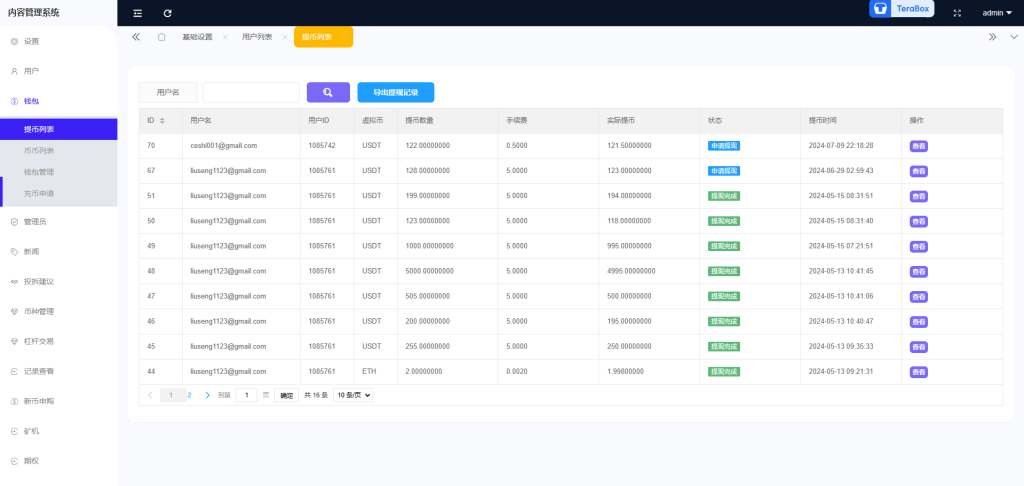1024x486 pixels.
Task: Click the refresh icon in top bar
Action: [167, 13]
